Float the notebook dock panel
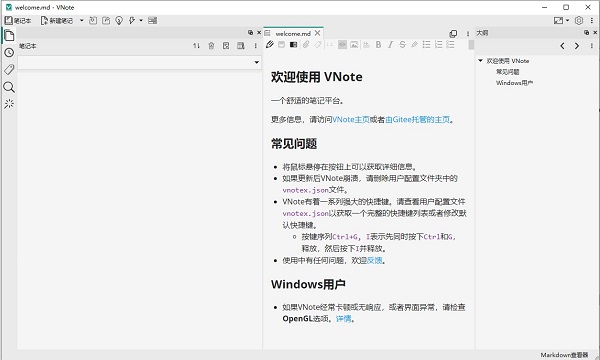This screenshot has width=600, height=360. pyautogui.click(x=250, y=33)
